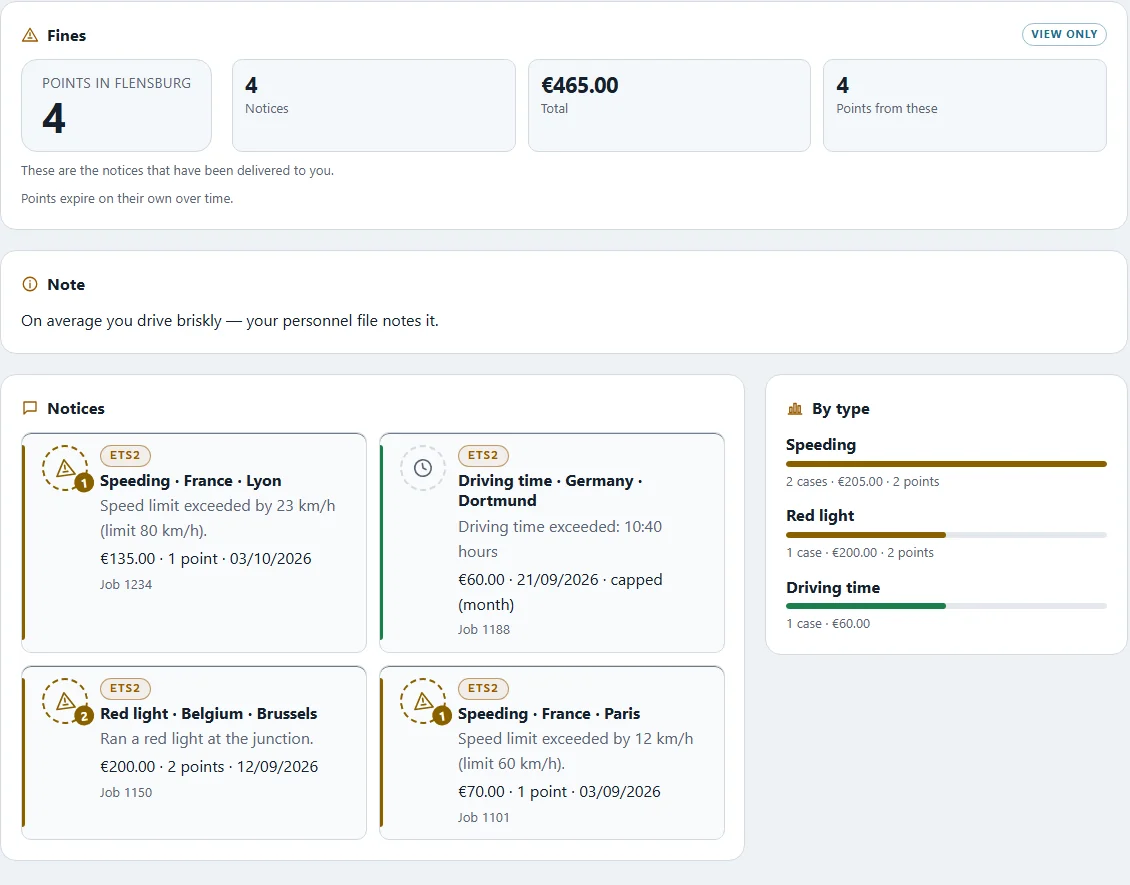This screenshot has width=1130, height=885.
Task: Click the 2 points badge on the Brussels notice
Action: tap(84, 716)
